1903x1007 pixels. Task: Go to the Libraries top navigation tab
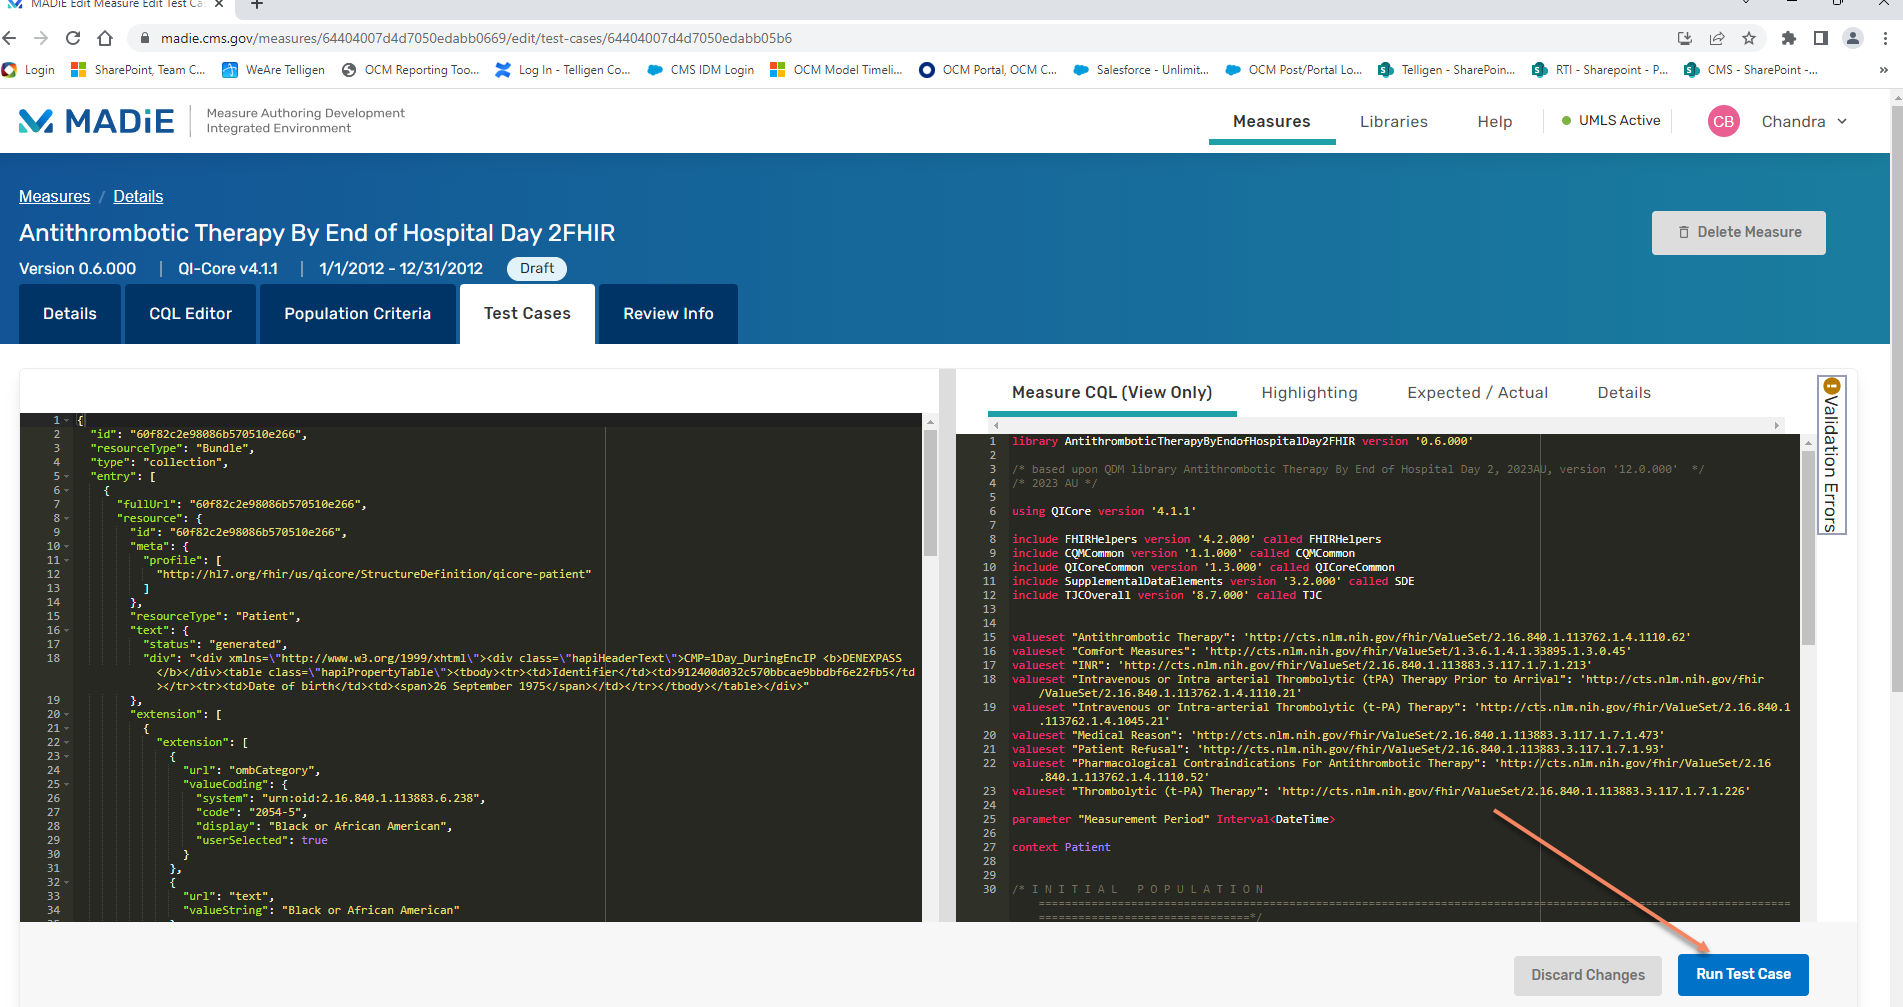click(x=1393, y=121)
